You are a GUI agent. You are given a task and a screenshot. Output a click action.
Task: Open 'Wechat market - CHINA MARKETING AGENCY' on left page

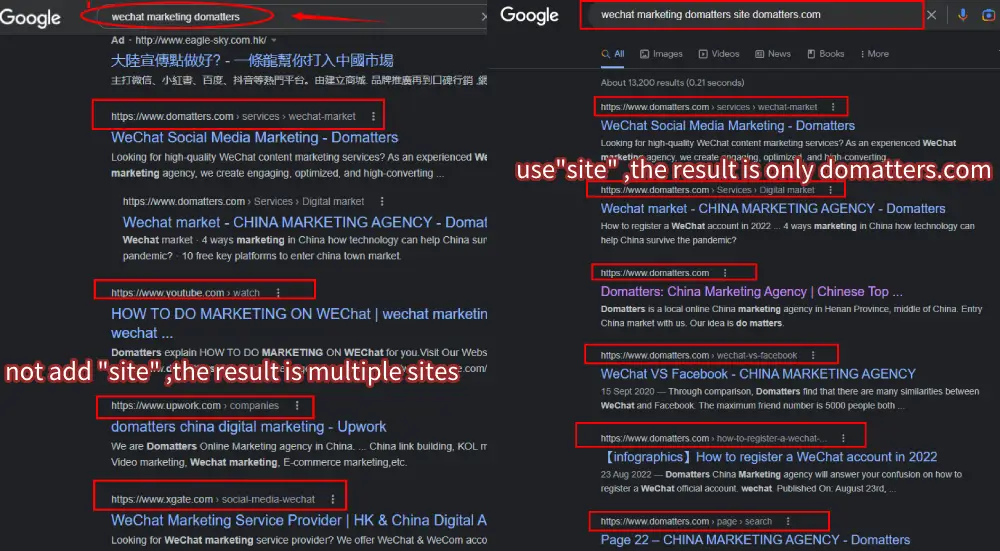[x=305, y=223]
